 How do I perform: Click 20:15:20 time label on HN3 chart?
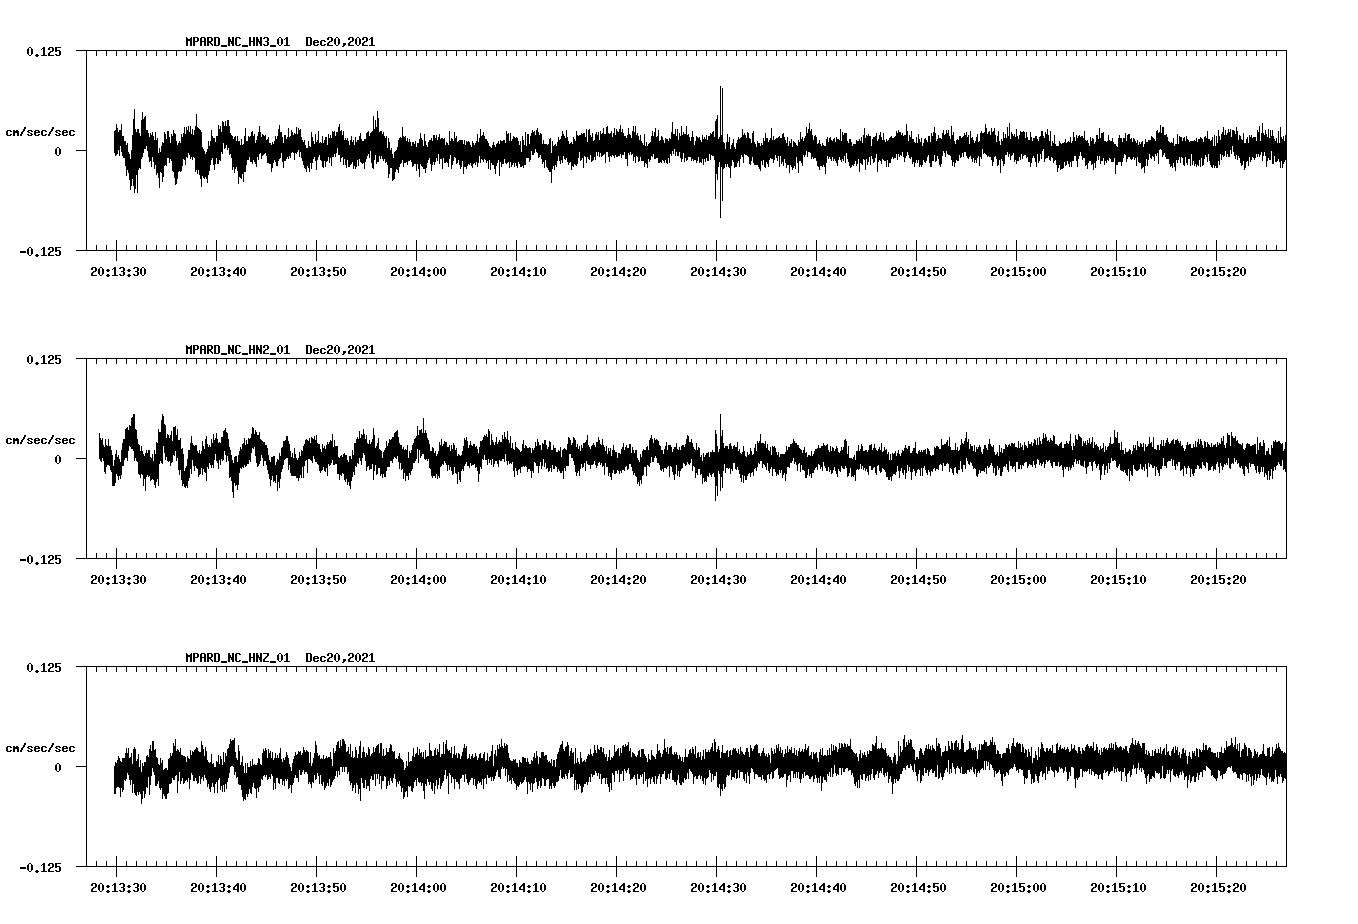(1218, 271)
